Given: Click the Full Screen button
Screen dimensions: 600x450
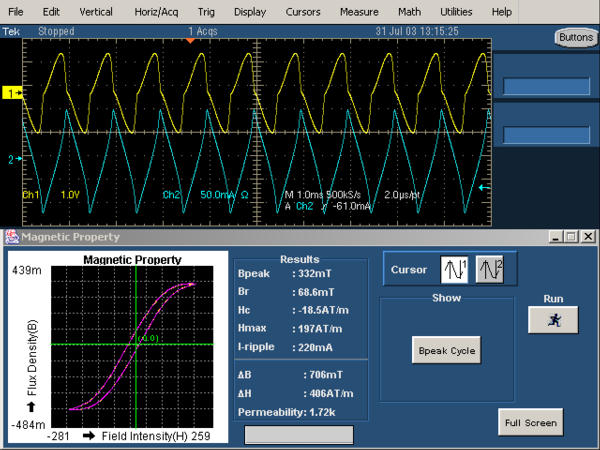Looking at the screenshot, I should (x=532, y=422).
